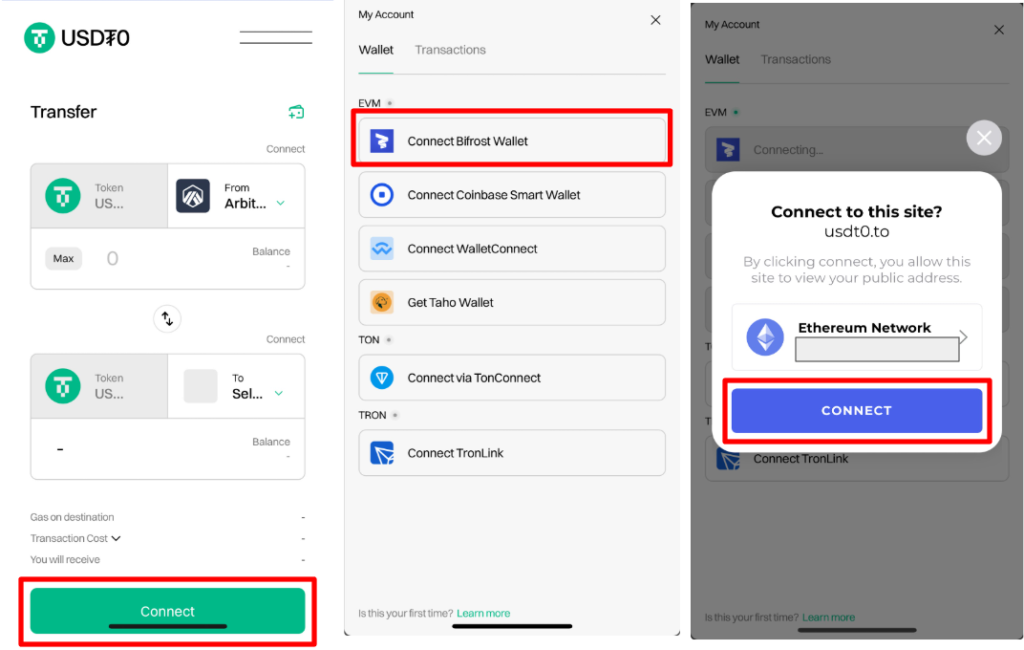Click the EVM section label in middle panel
Viewport: 1024px width, 650px height.
click(x=369, y=103)
